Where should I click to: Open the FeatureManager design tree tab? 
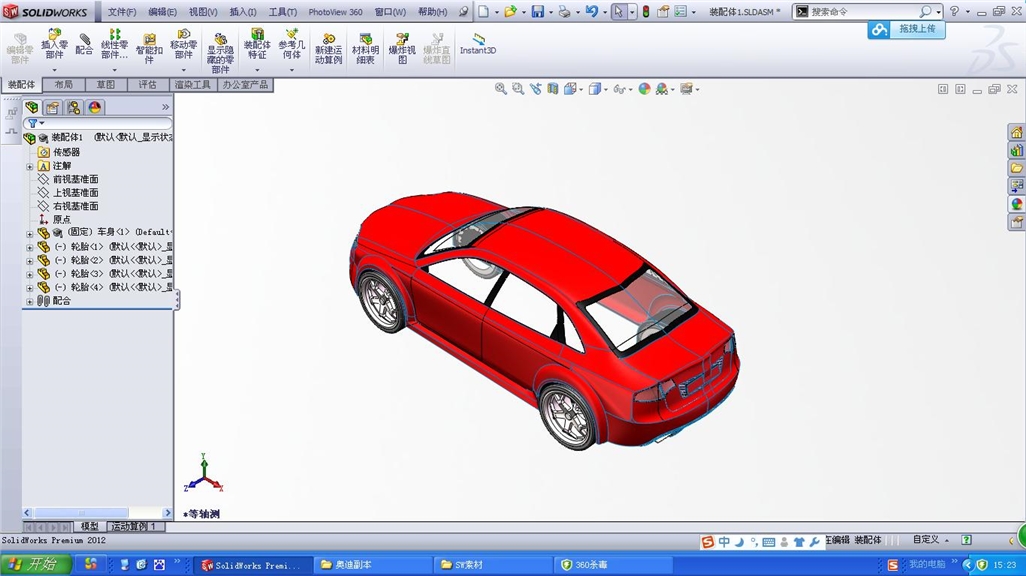pos(31,107)
